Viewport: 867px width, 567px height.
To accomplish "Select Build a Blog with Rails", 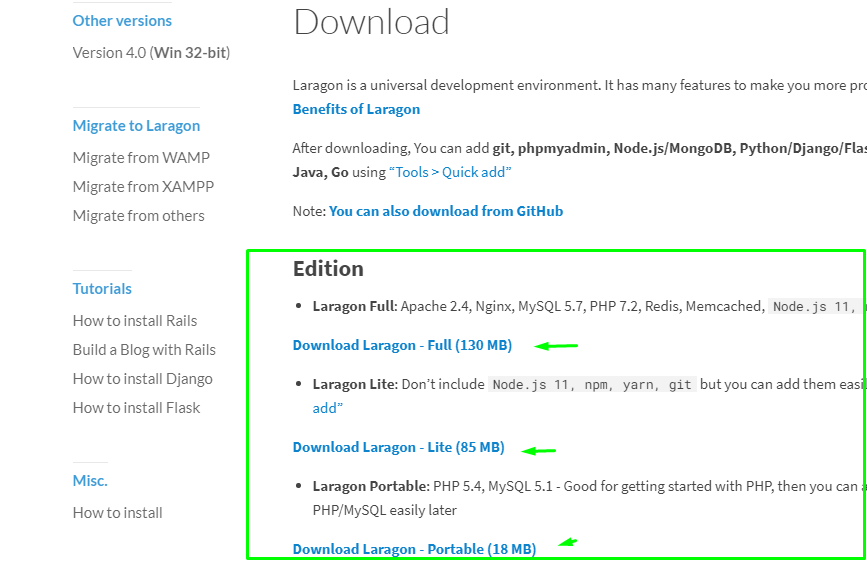I will tap(144, 349).
